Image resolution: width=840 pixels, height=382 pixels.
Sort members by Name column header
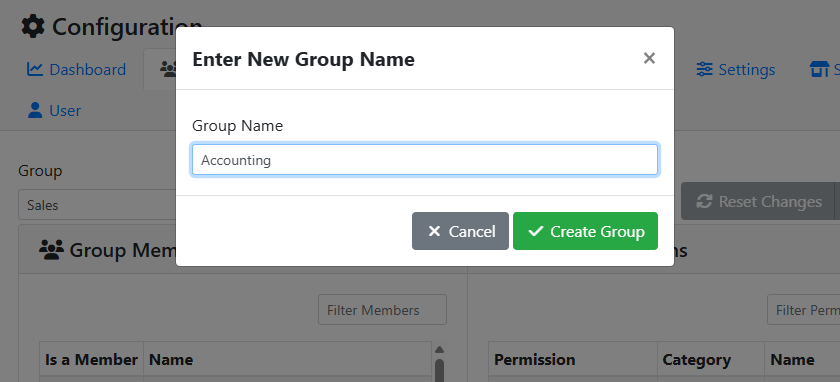click(x=287, y=359)
